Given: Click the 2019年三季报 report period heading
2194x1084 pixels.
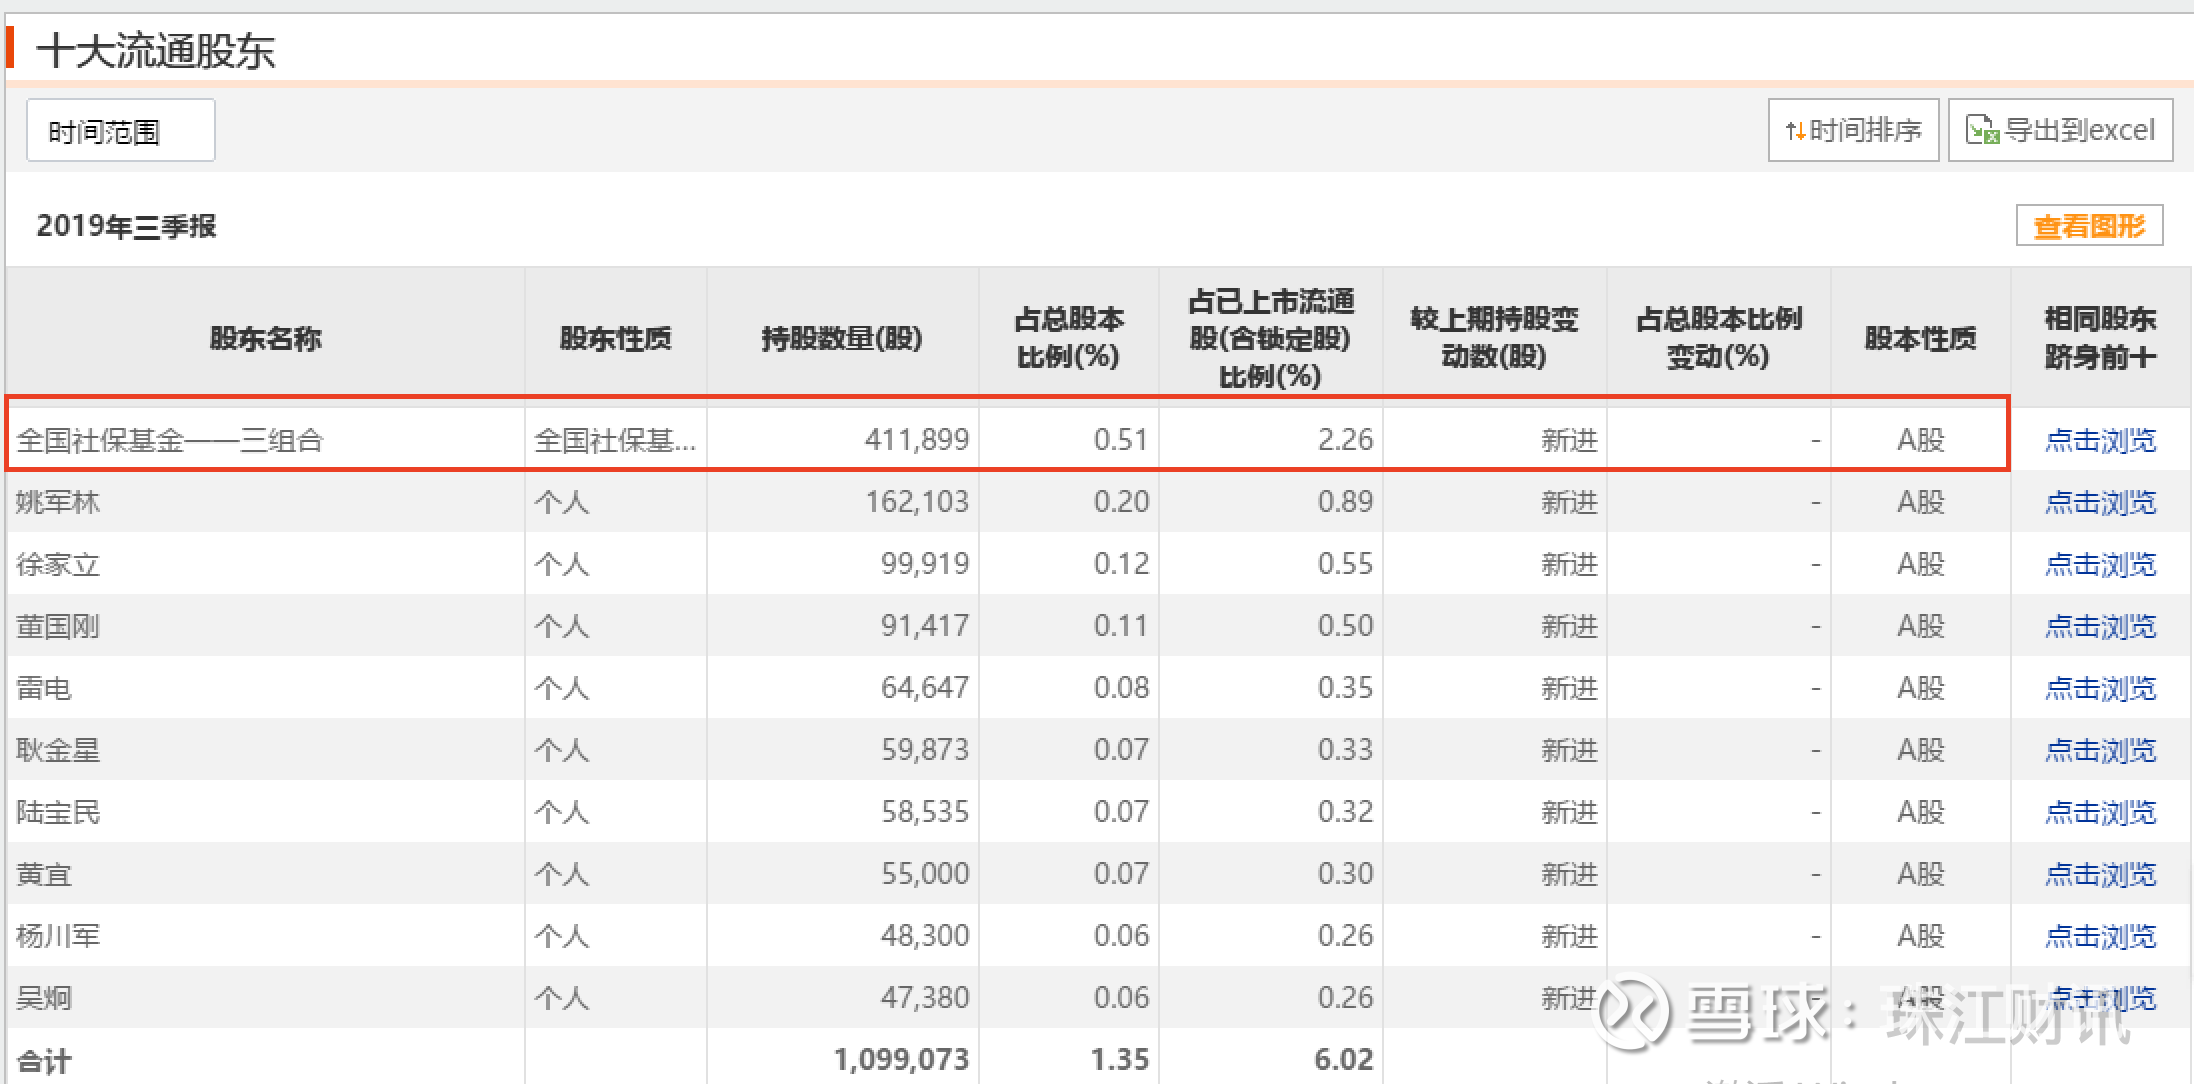Looking at the screenshot, I should pyautogui.click(x=126, y=226).
